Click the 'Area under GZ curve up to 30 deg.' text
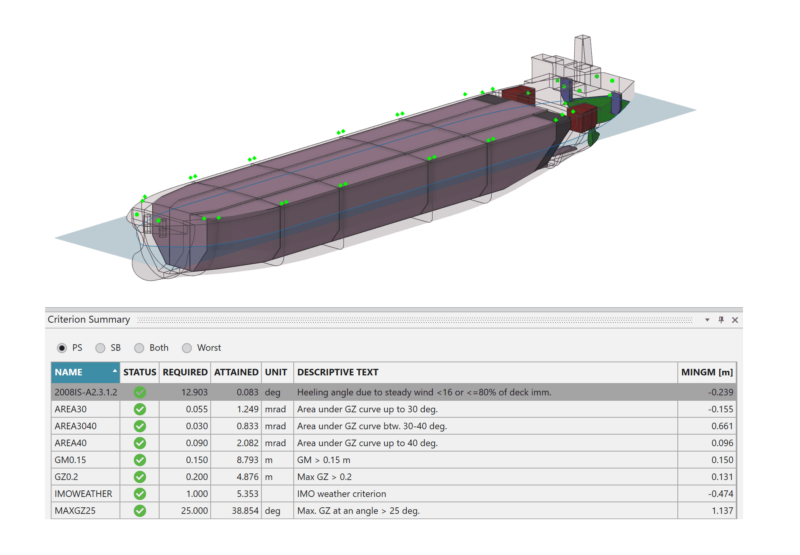Image resolution: width=800 pixels, height=555 pixels. (367, 409)
